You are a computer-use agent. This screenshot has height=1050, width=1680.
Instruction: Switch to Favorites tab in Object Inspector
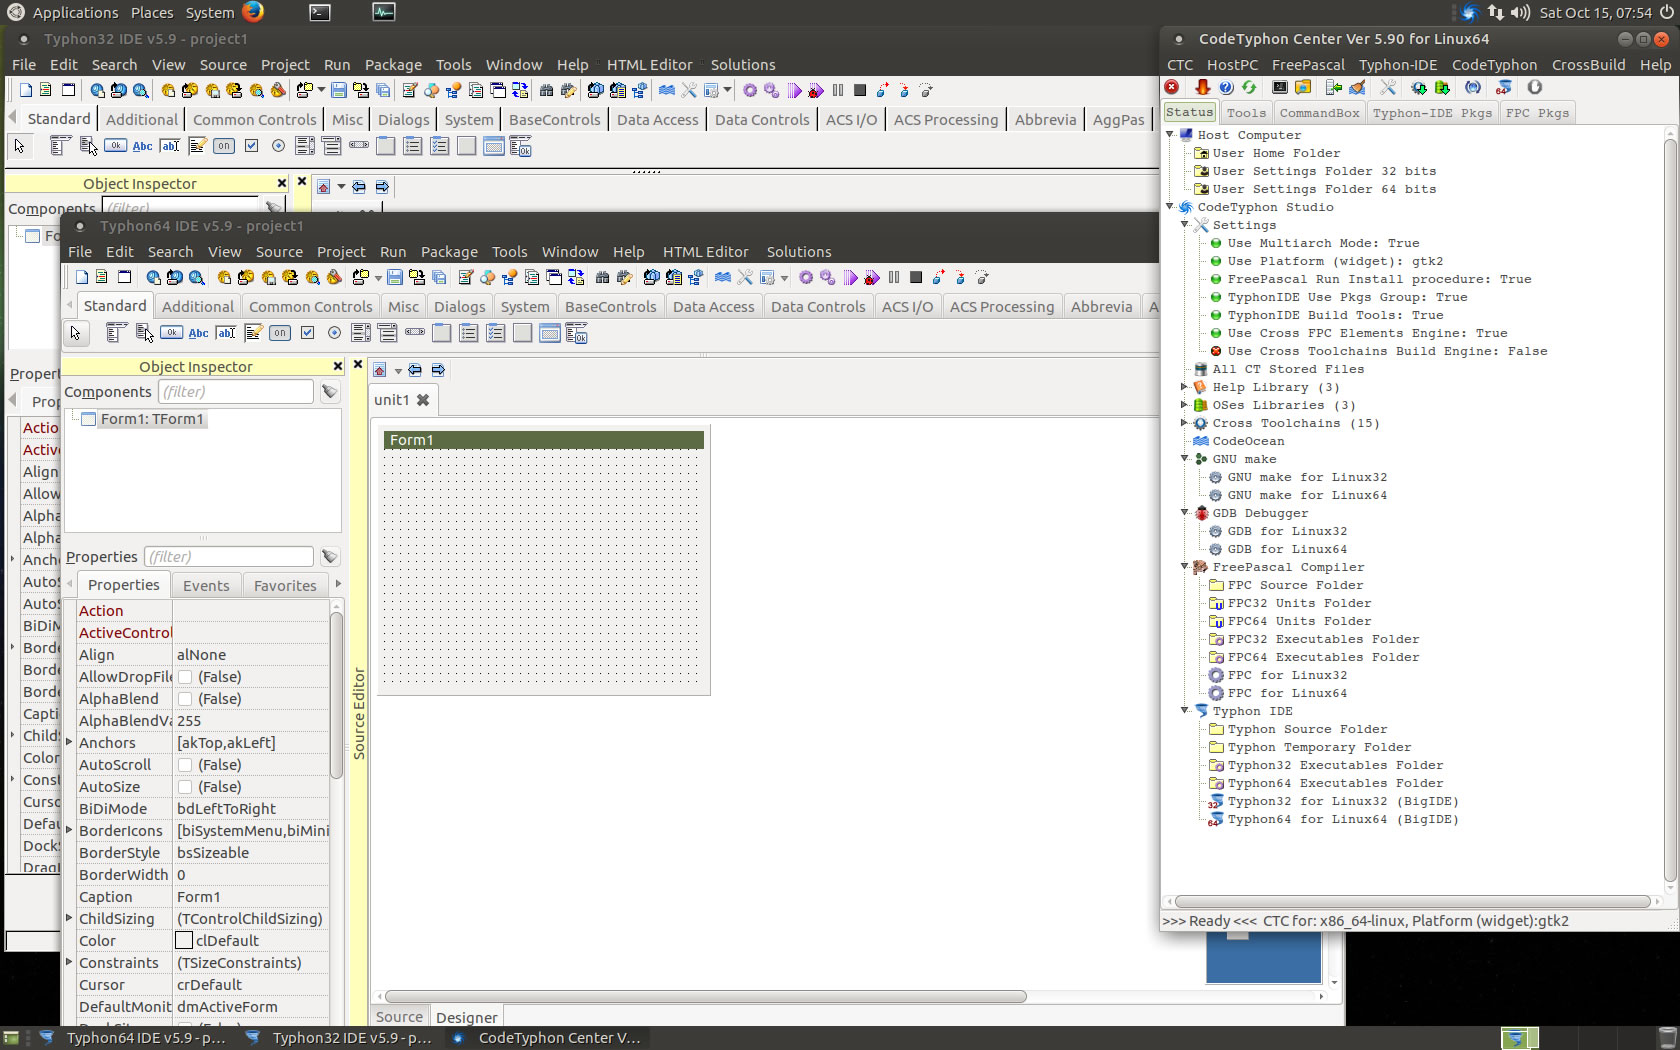click(285, 586)
